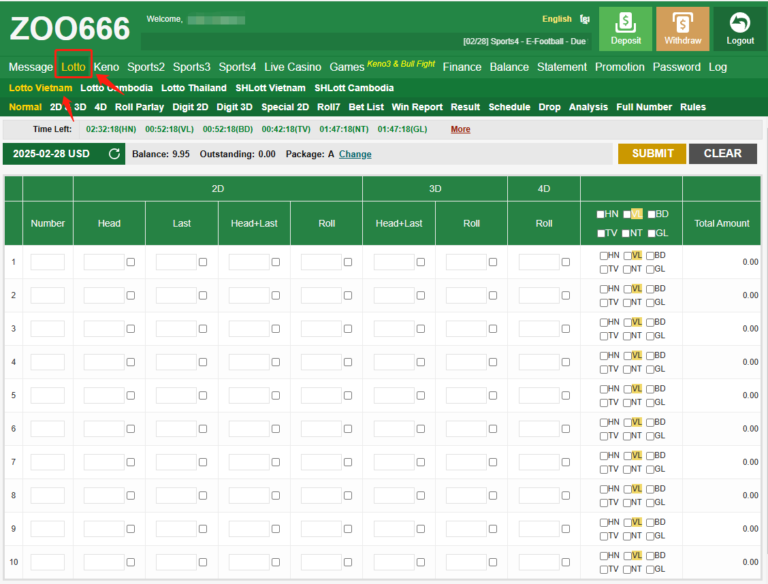Open the Roll Parlay tab
Screen dimensions: 768x584
[139, 107]
